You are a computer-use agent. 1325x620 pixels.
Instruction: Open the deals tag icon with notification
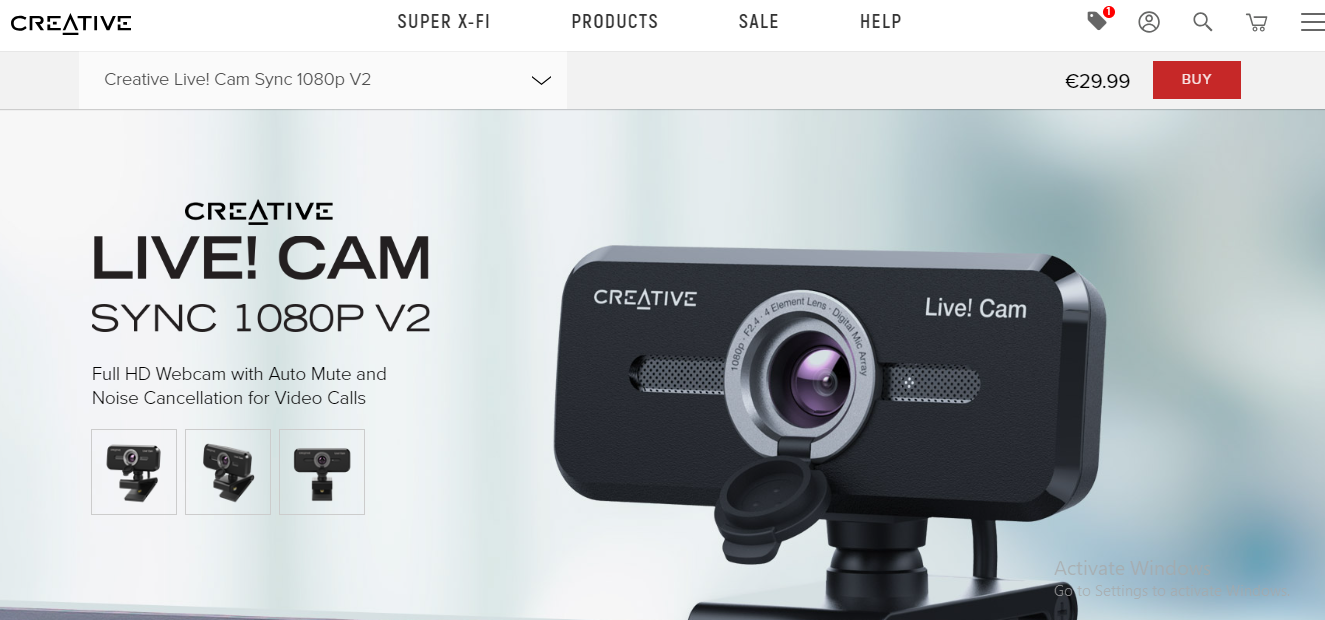coord(1098,21)
